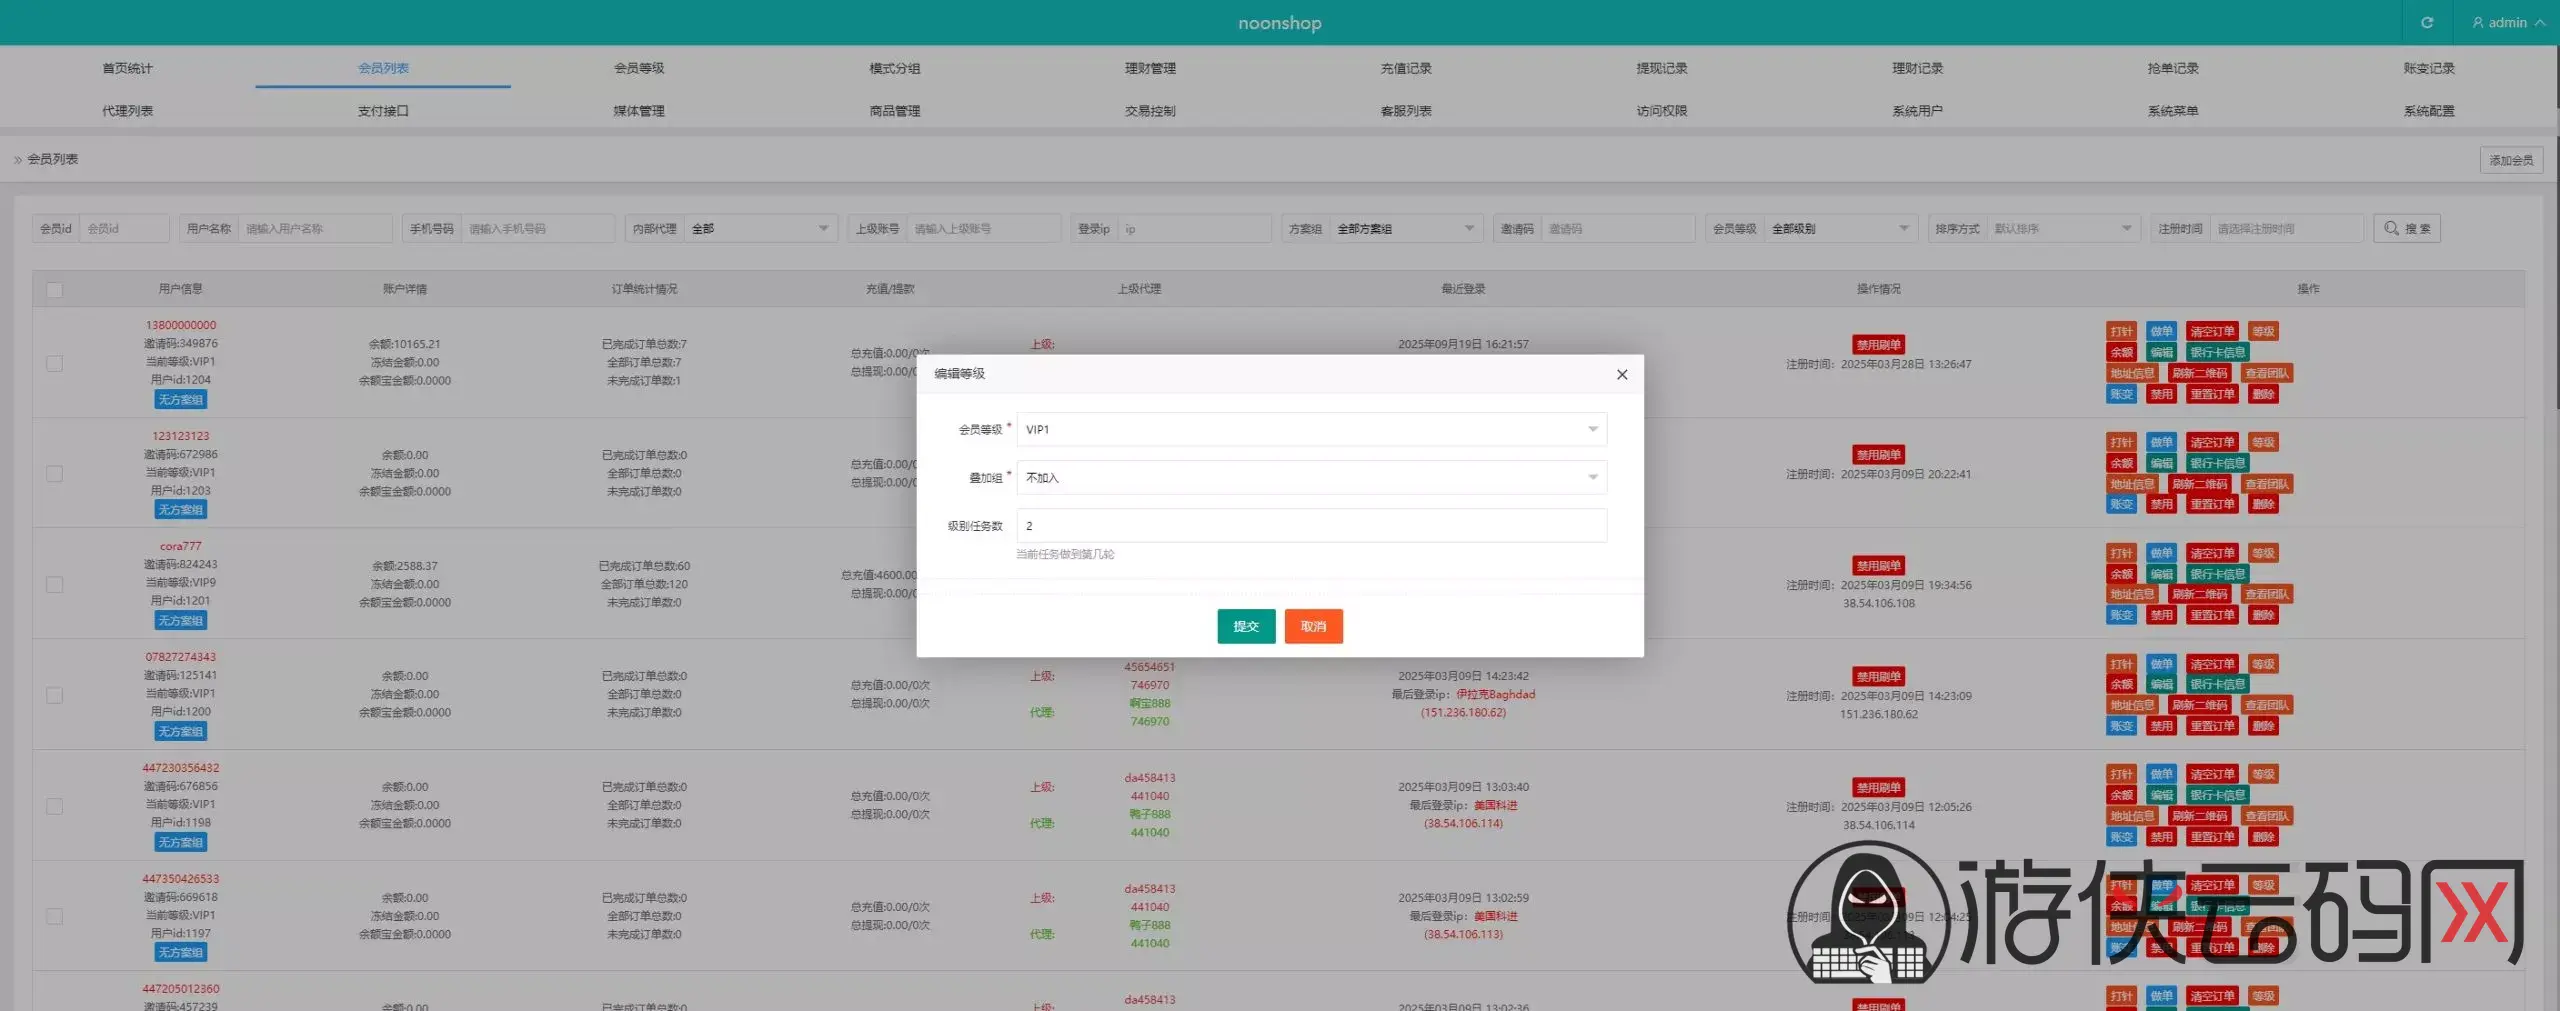The height and width of the screenshot is (1011, 2560).
Task: Click 禁用刷单 tag for user 123123123
Action: (x=1878, y=455)
